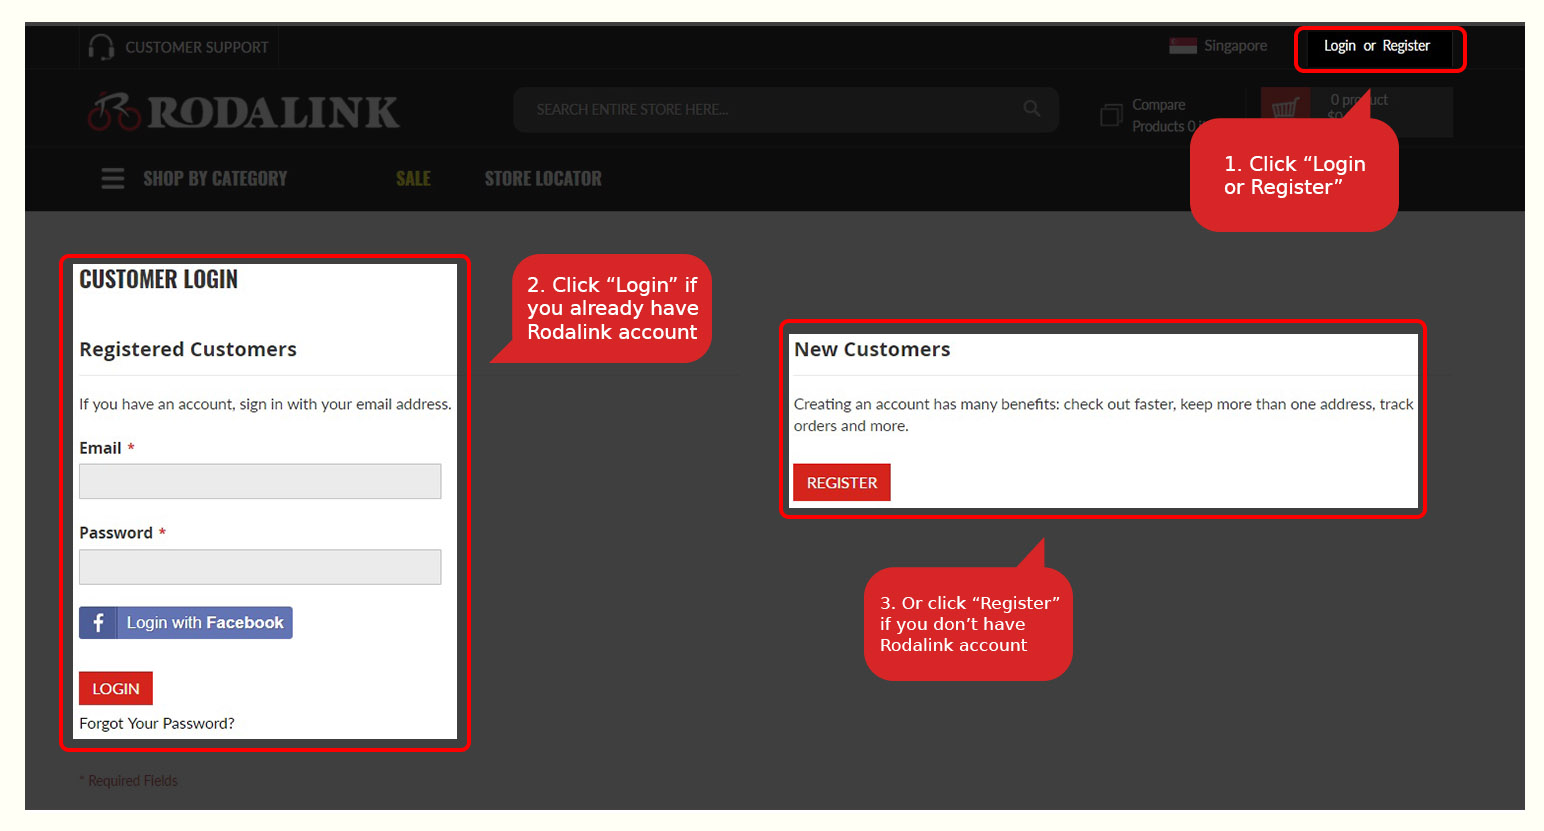Click the Register link in the header
This screenshot has height=831, width=1544.
(1406, 46)
